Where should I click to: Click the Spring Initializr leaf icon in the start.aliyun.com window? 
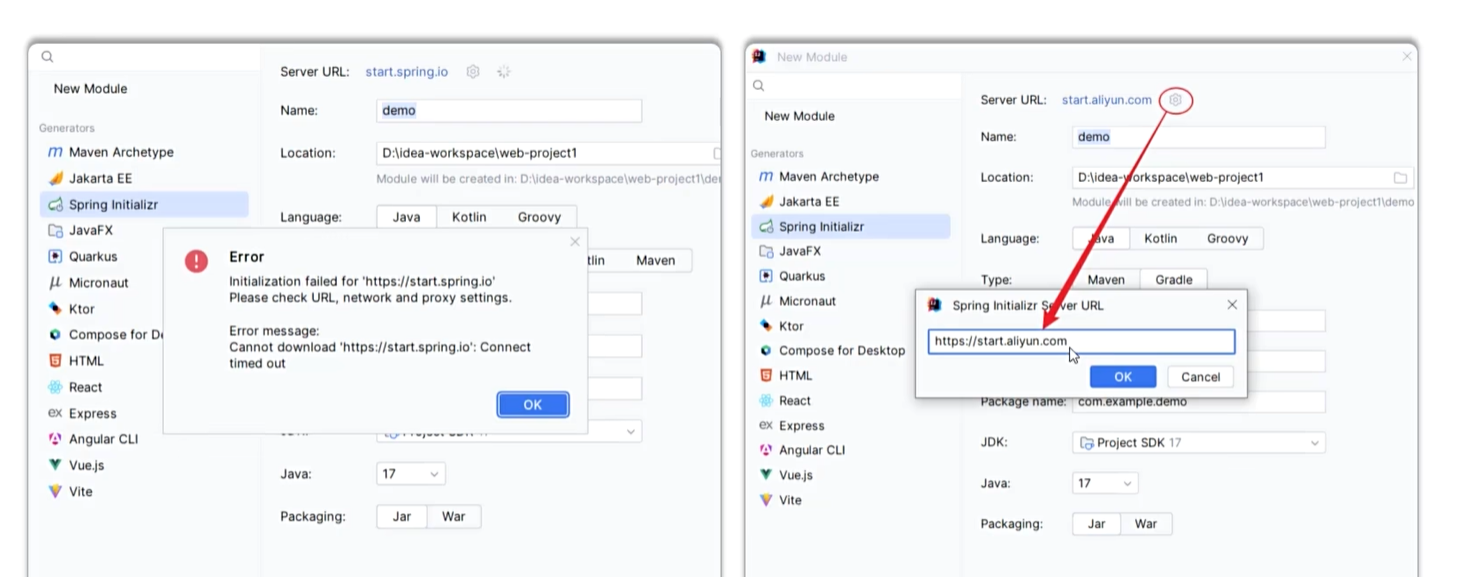766,227
